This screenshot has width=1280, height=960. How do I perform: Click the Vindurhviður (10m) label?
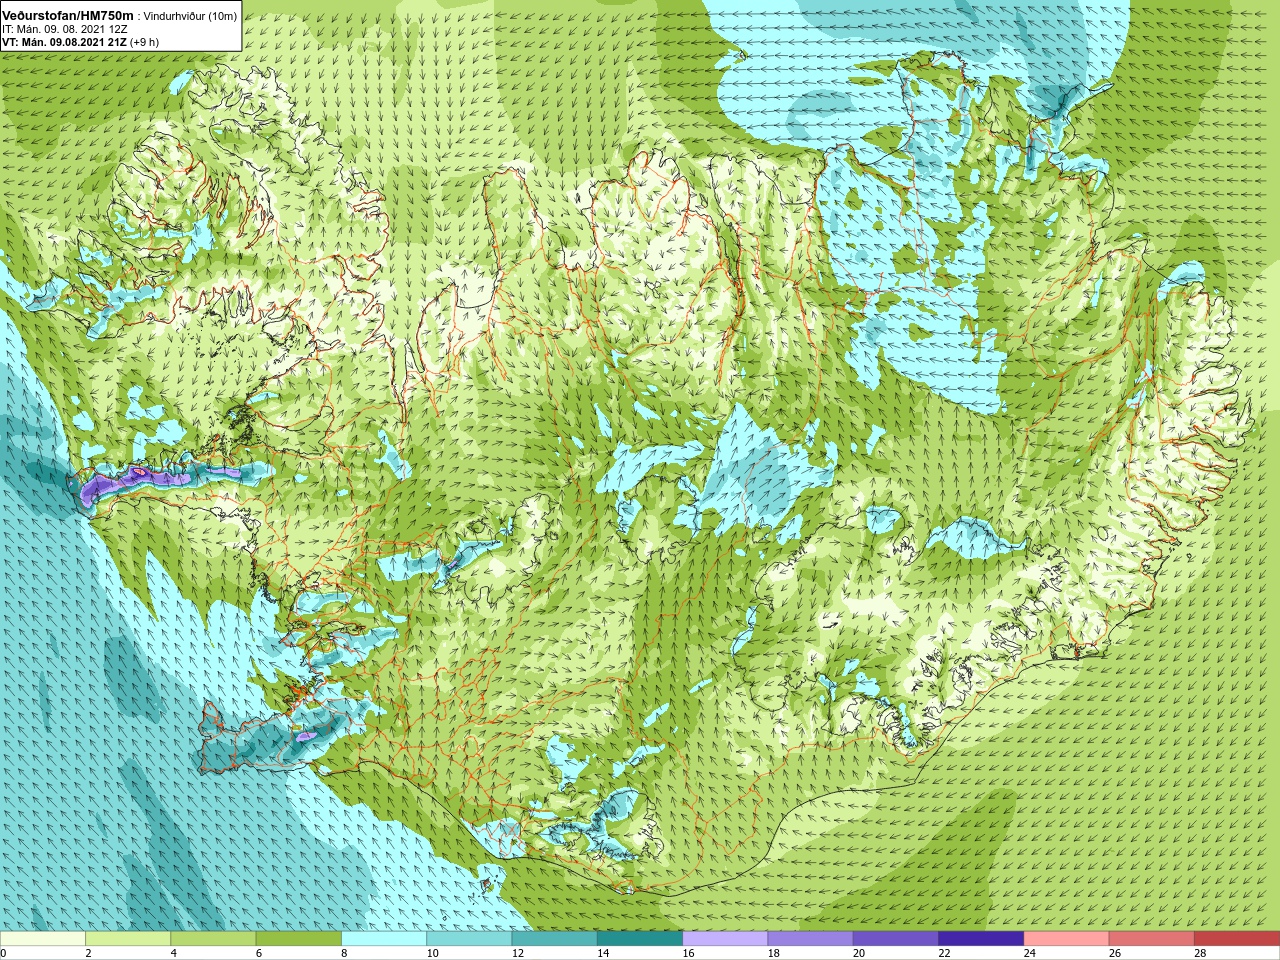coord(190,16)
